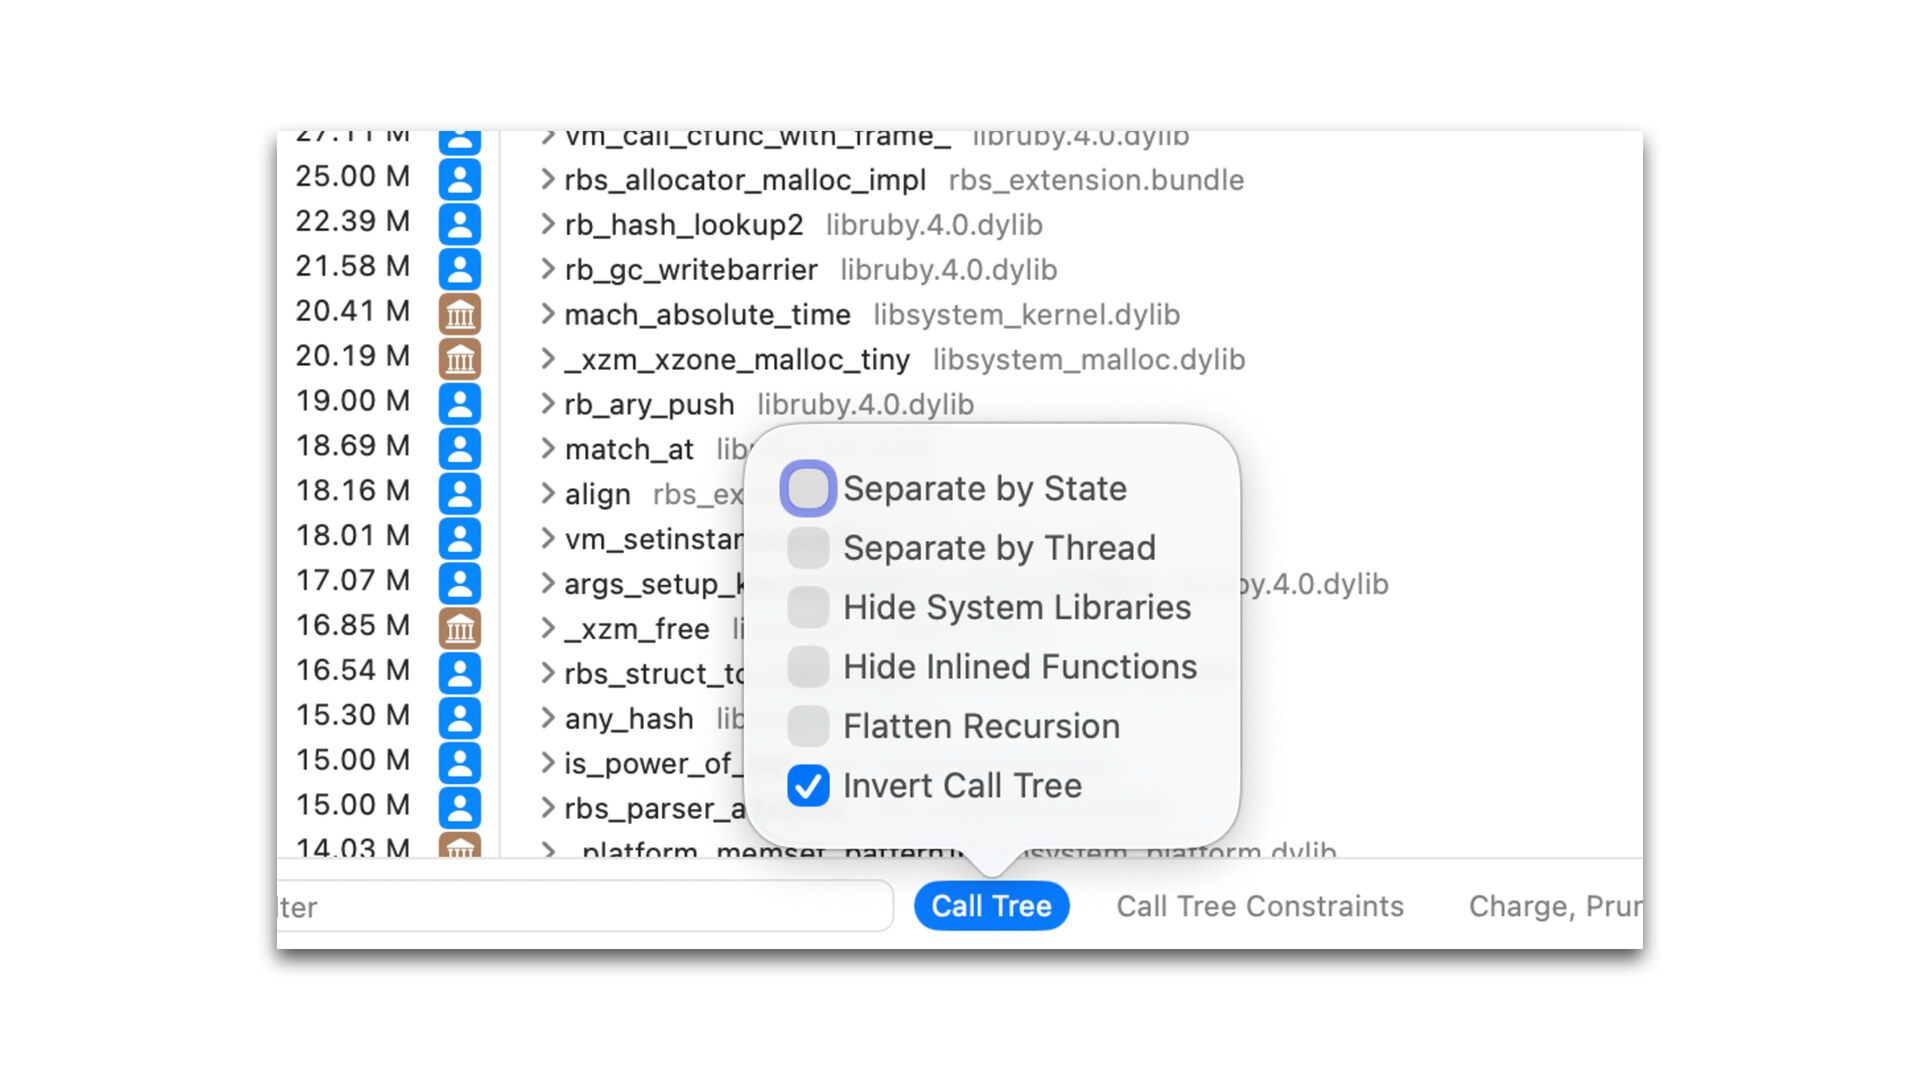
Task: Enable Separate by State checkbox
Action: (808, 488)
